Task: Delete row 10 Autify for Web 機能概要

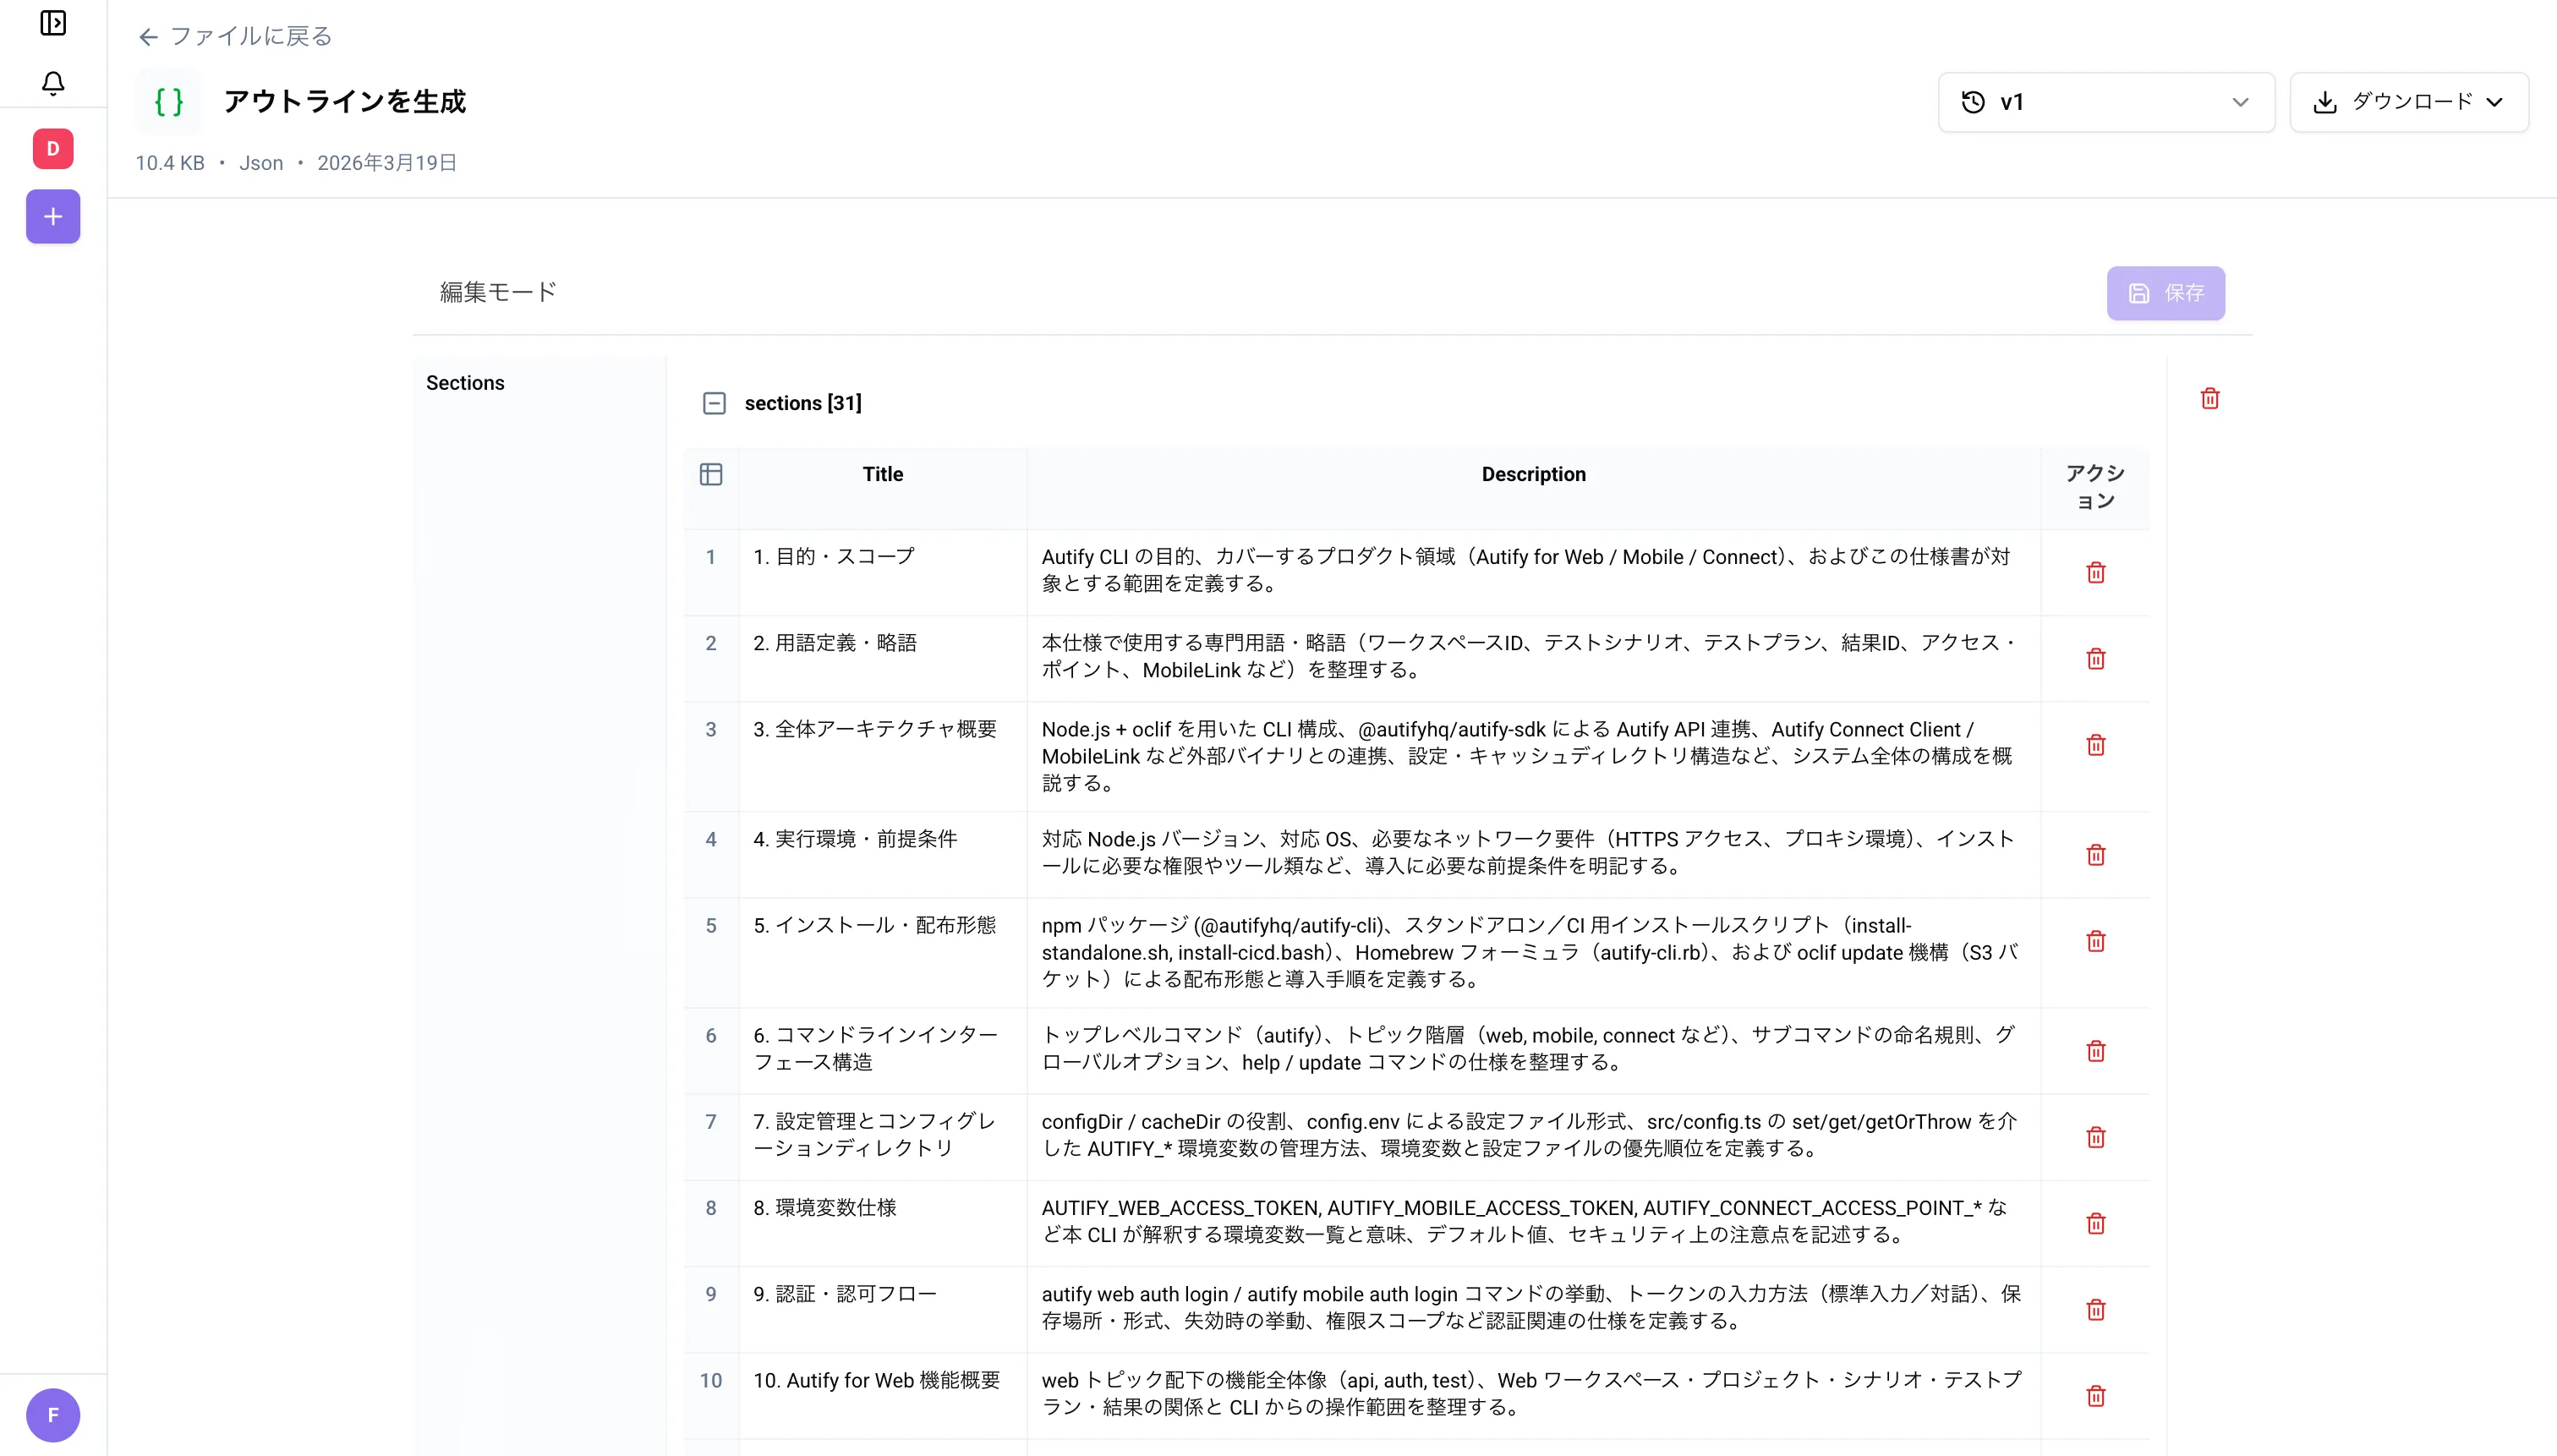Action: point(2096,1396)
